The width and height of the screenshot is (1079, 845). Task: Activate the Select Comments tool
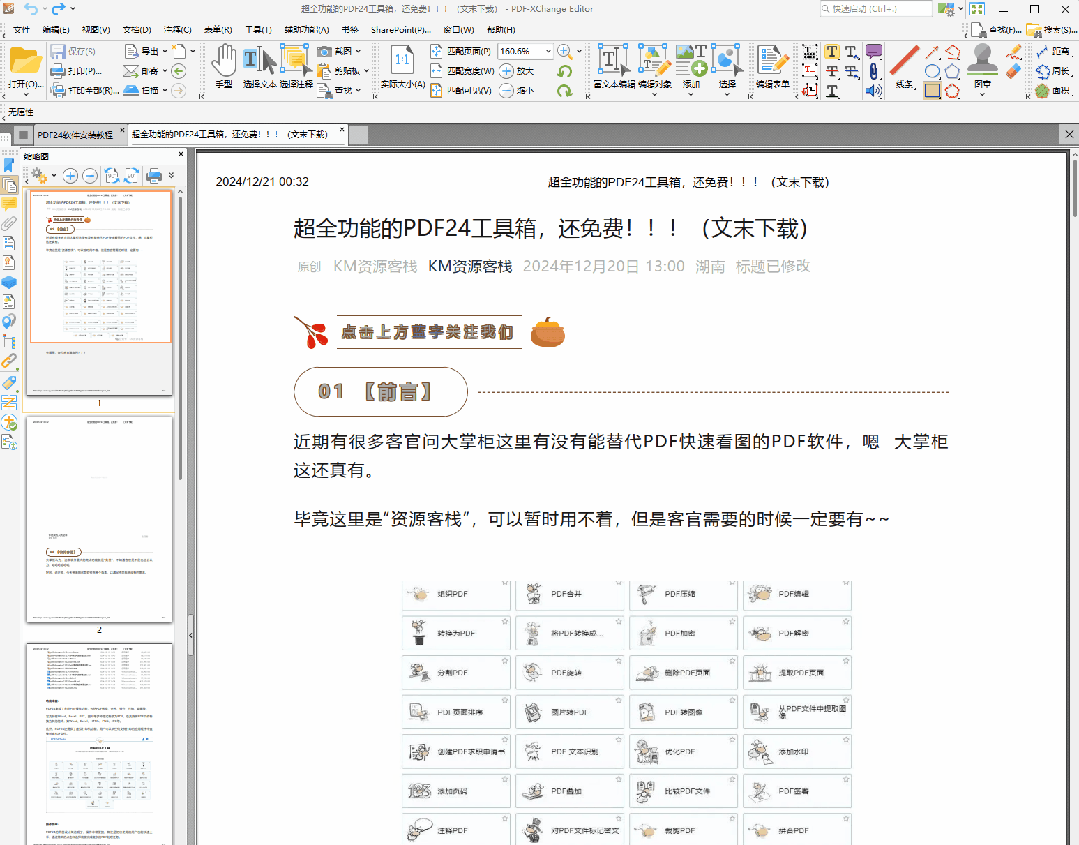click(296, 67)
